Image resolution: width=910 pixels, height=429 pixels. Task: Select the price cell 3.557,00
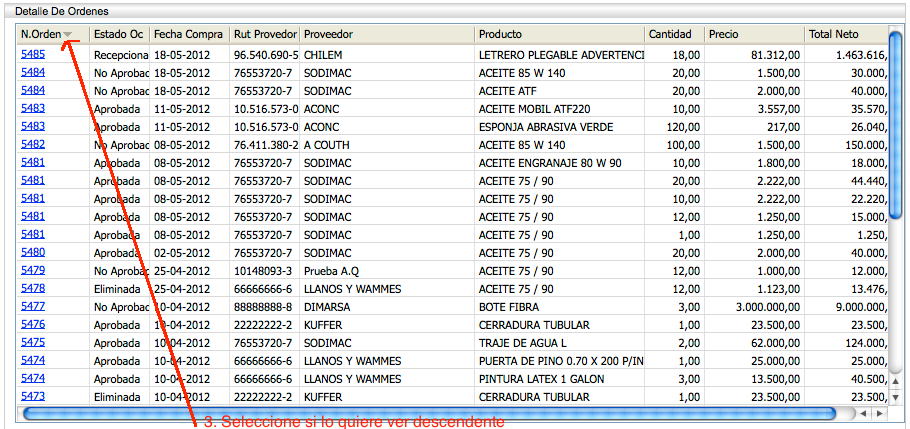(x=754, y=109)
